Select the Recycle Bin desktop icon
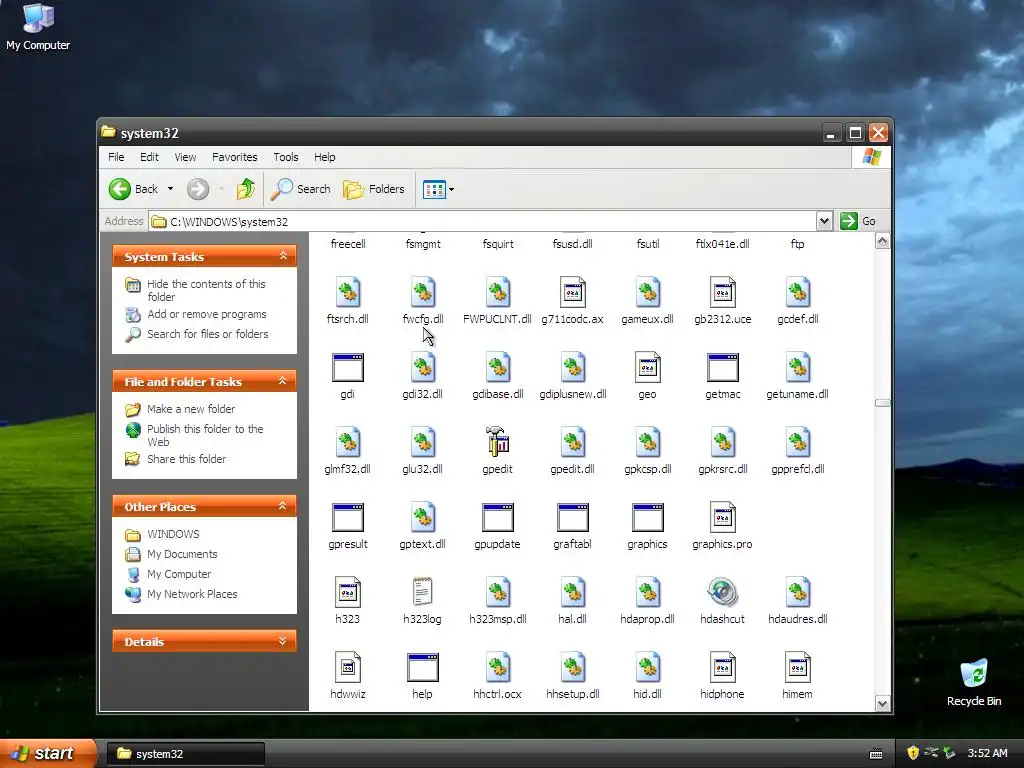Image resolution: width=1024 pixels, height=768 pixels. point(974,683)
